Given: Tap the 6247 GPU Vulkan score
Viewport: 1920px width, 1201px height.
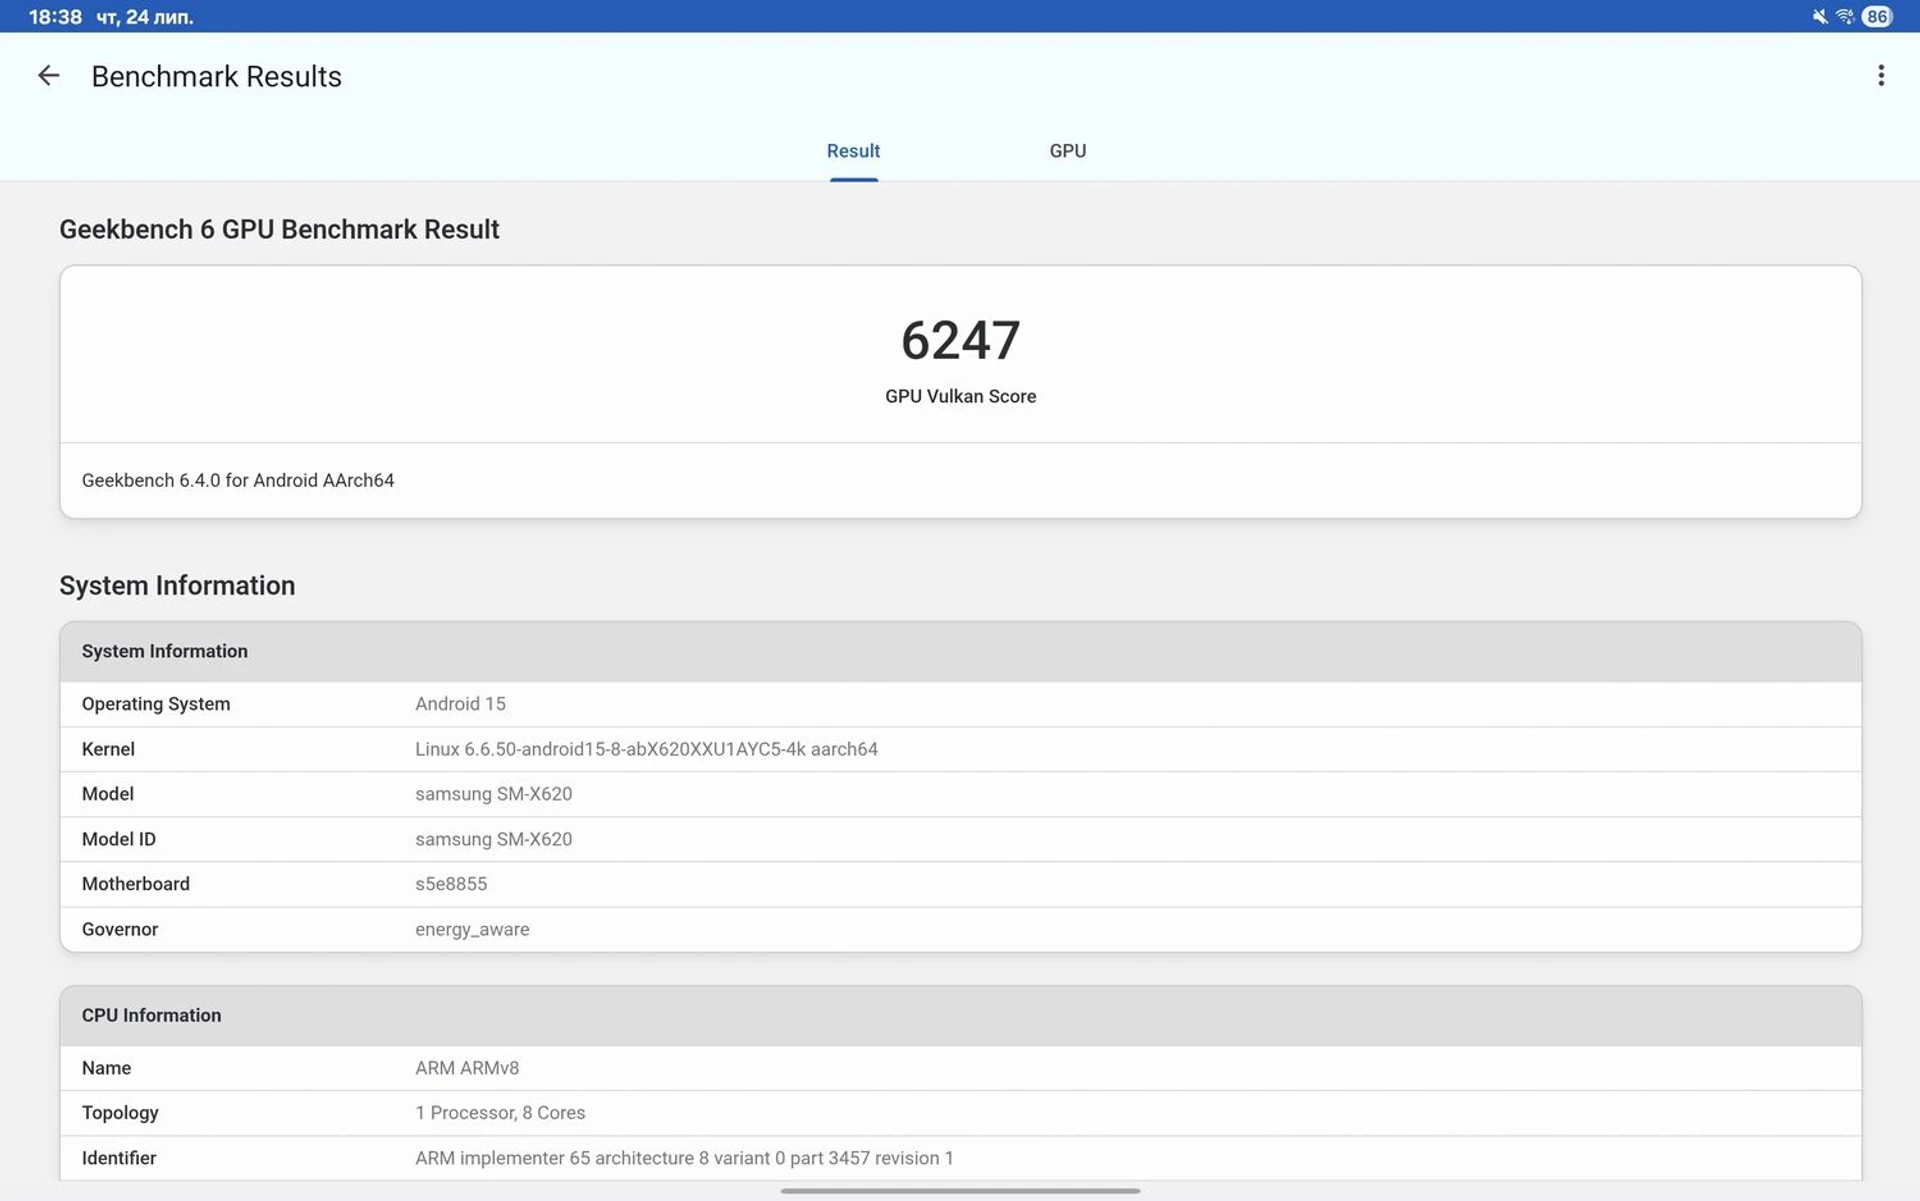Looking at the screenshot, I should tap(960, 340).
